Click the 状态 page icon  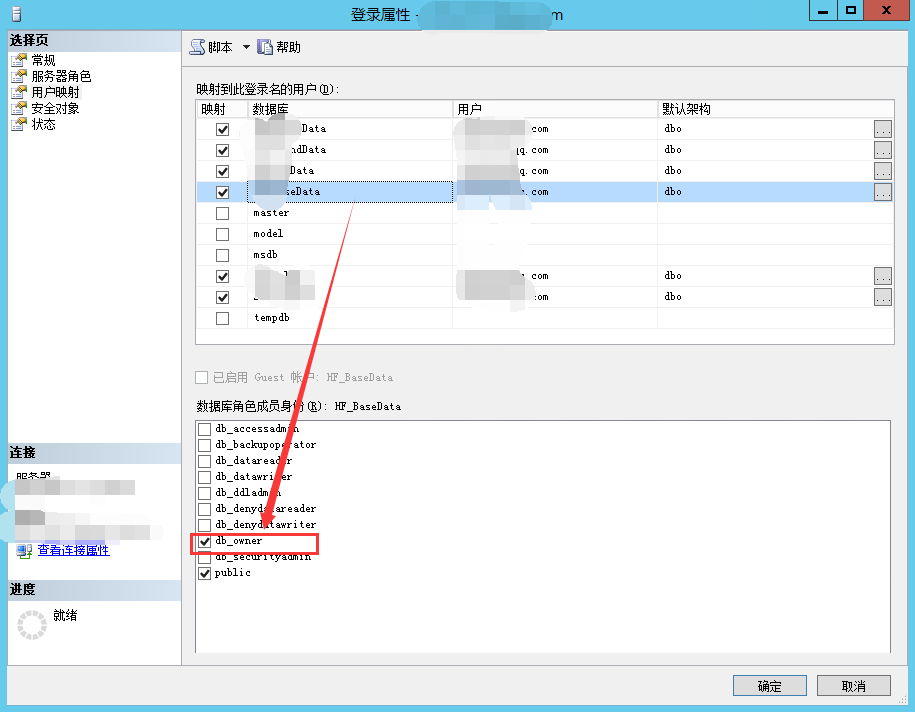19,124
